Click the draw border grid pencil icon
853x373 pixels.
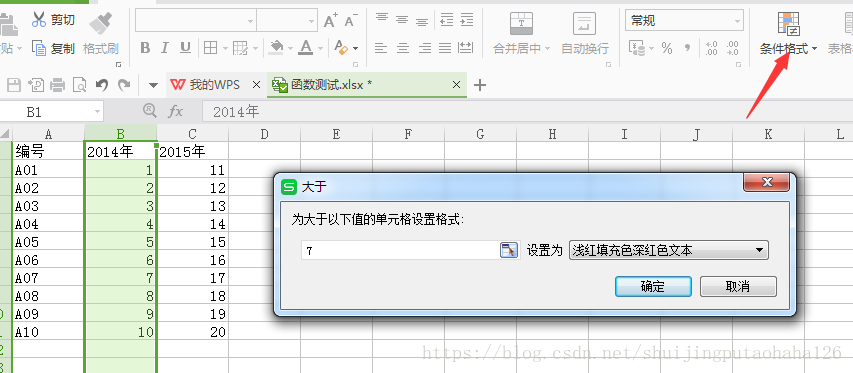(x=240, y=48)
